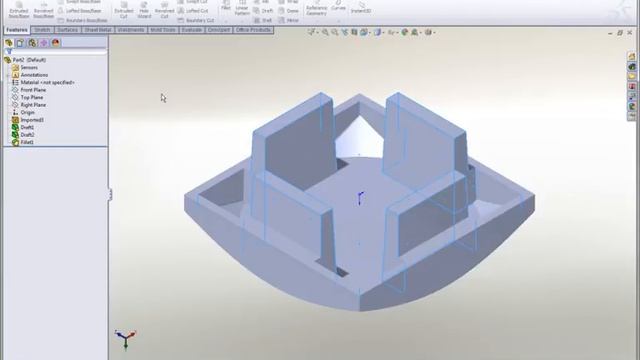The height and width of the screenshot is (360, 640).
Task: Open the Features tab
Action: click(x=17, y=30)
